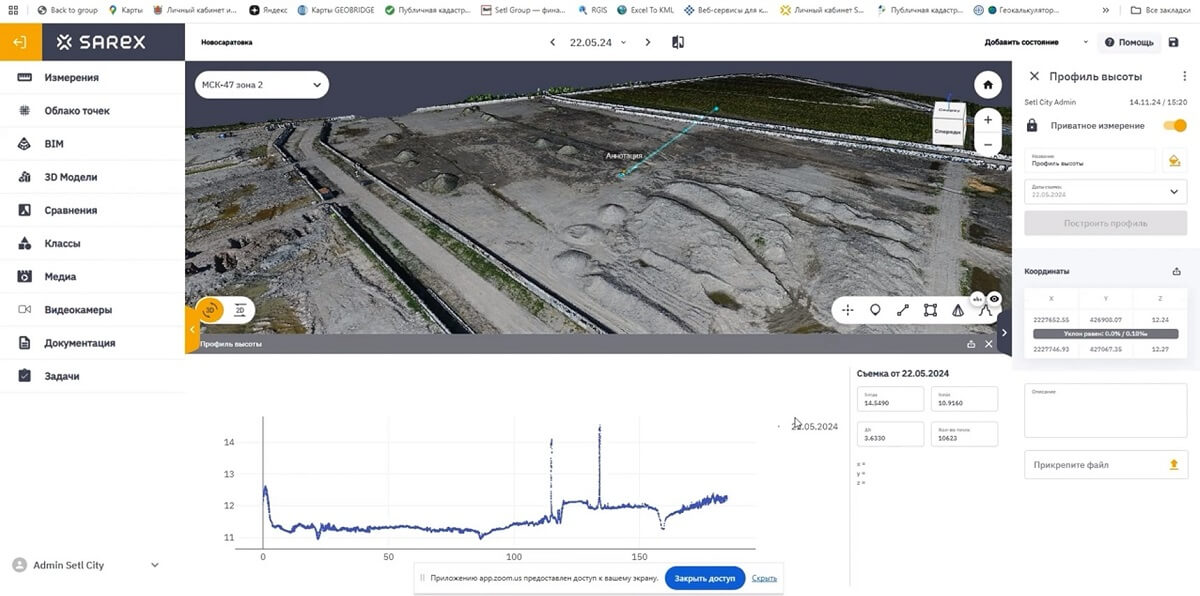The width and height of the screenshot is (1200, 596).
Task: Open the split-screen compare icon beside date
Action: tap(678, 42)
